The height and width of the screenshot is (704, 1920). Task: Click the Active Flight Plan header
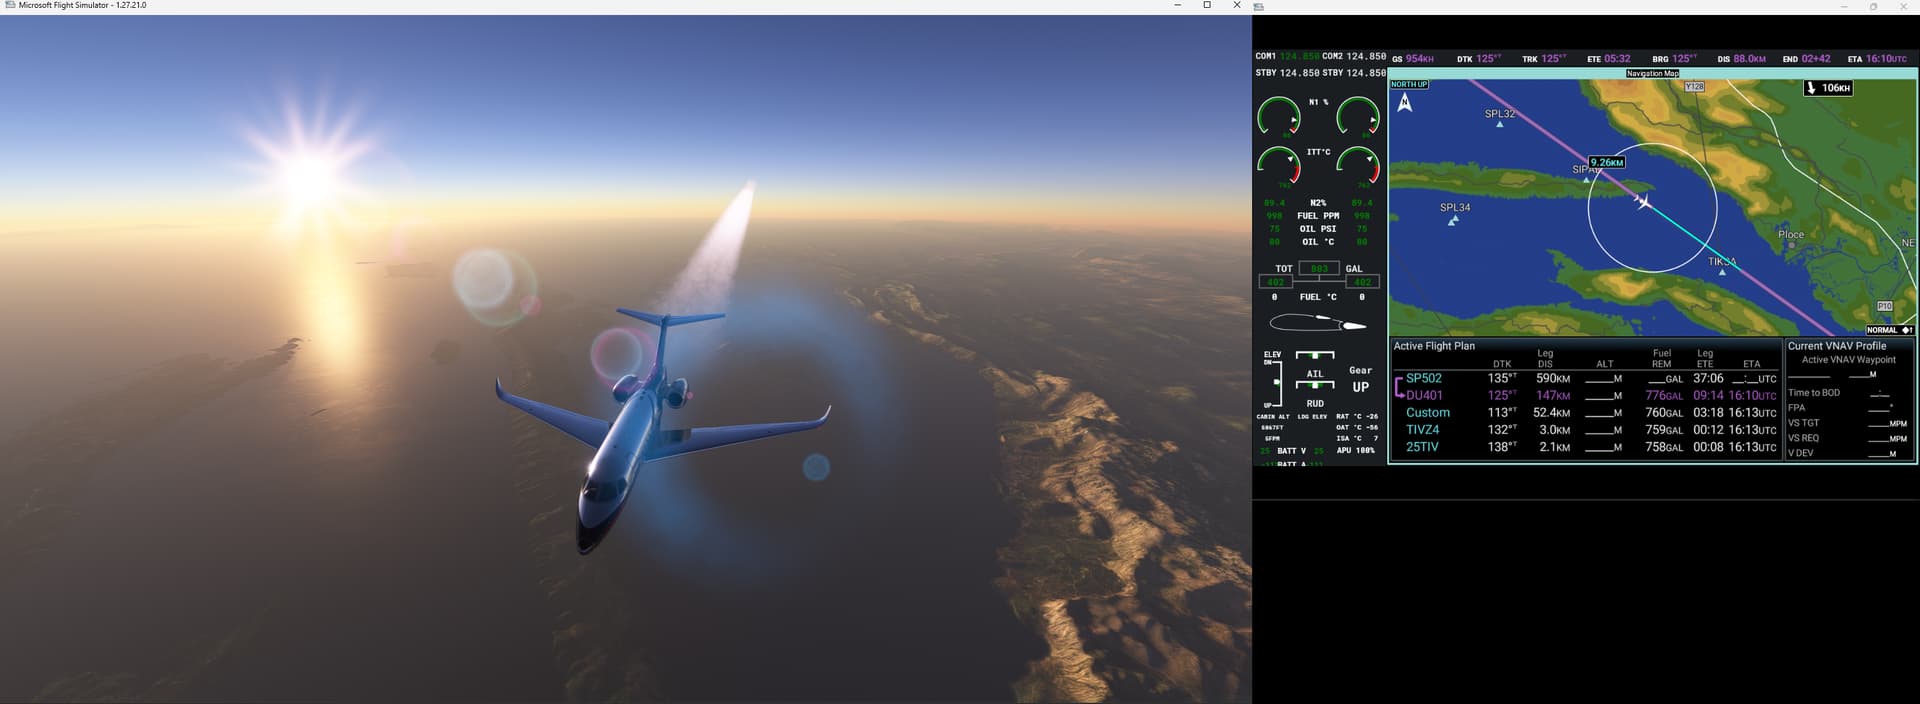point(1434,346)
